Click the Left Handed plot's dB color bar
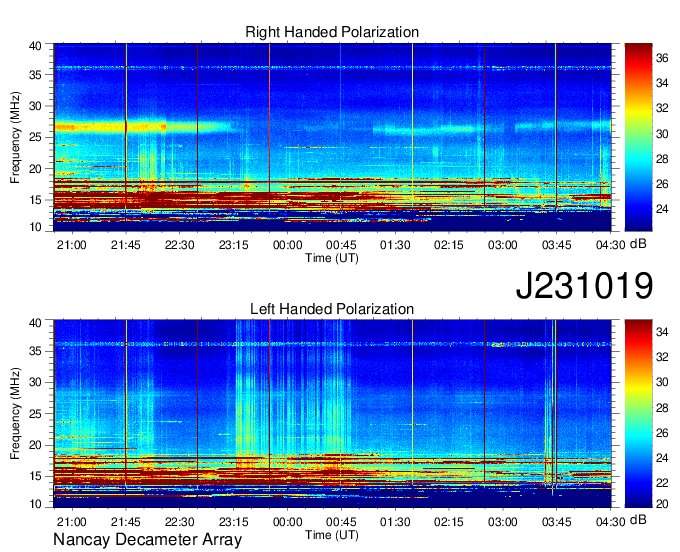Image resolution: width=680 pixels, height=552 pixels. coord(638,414)
